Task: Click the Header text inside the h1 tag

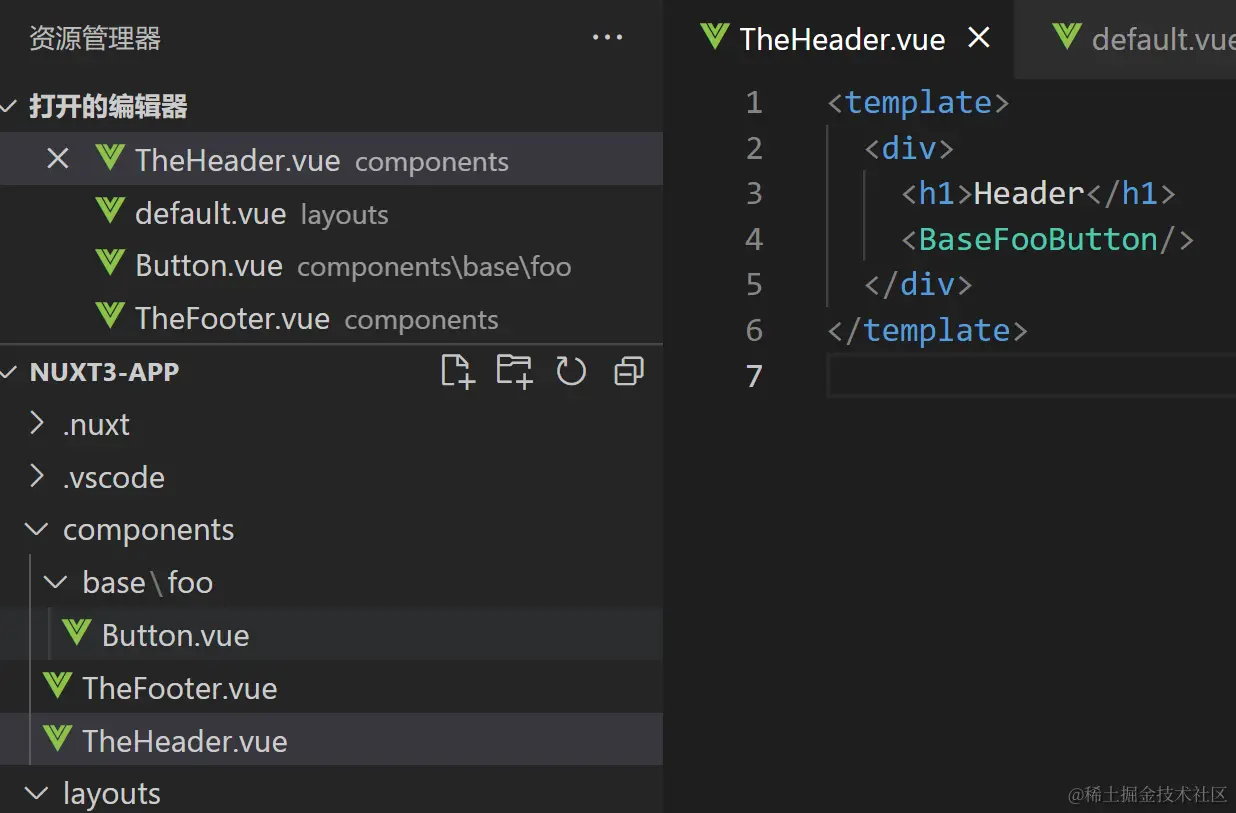Action: tap(1029, 193)
